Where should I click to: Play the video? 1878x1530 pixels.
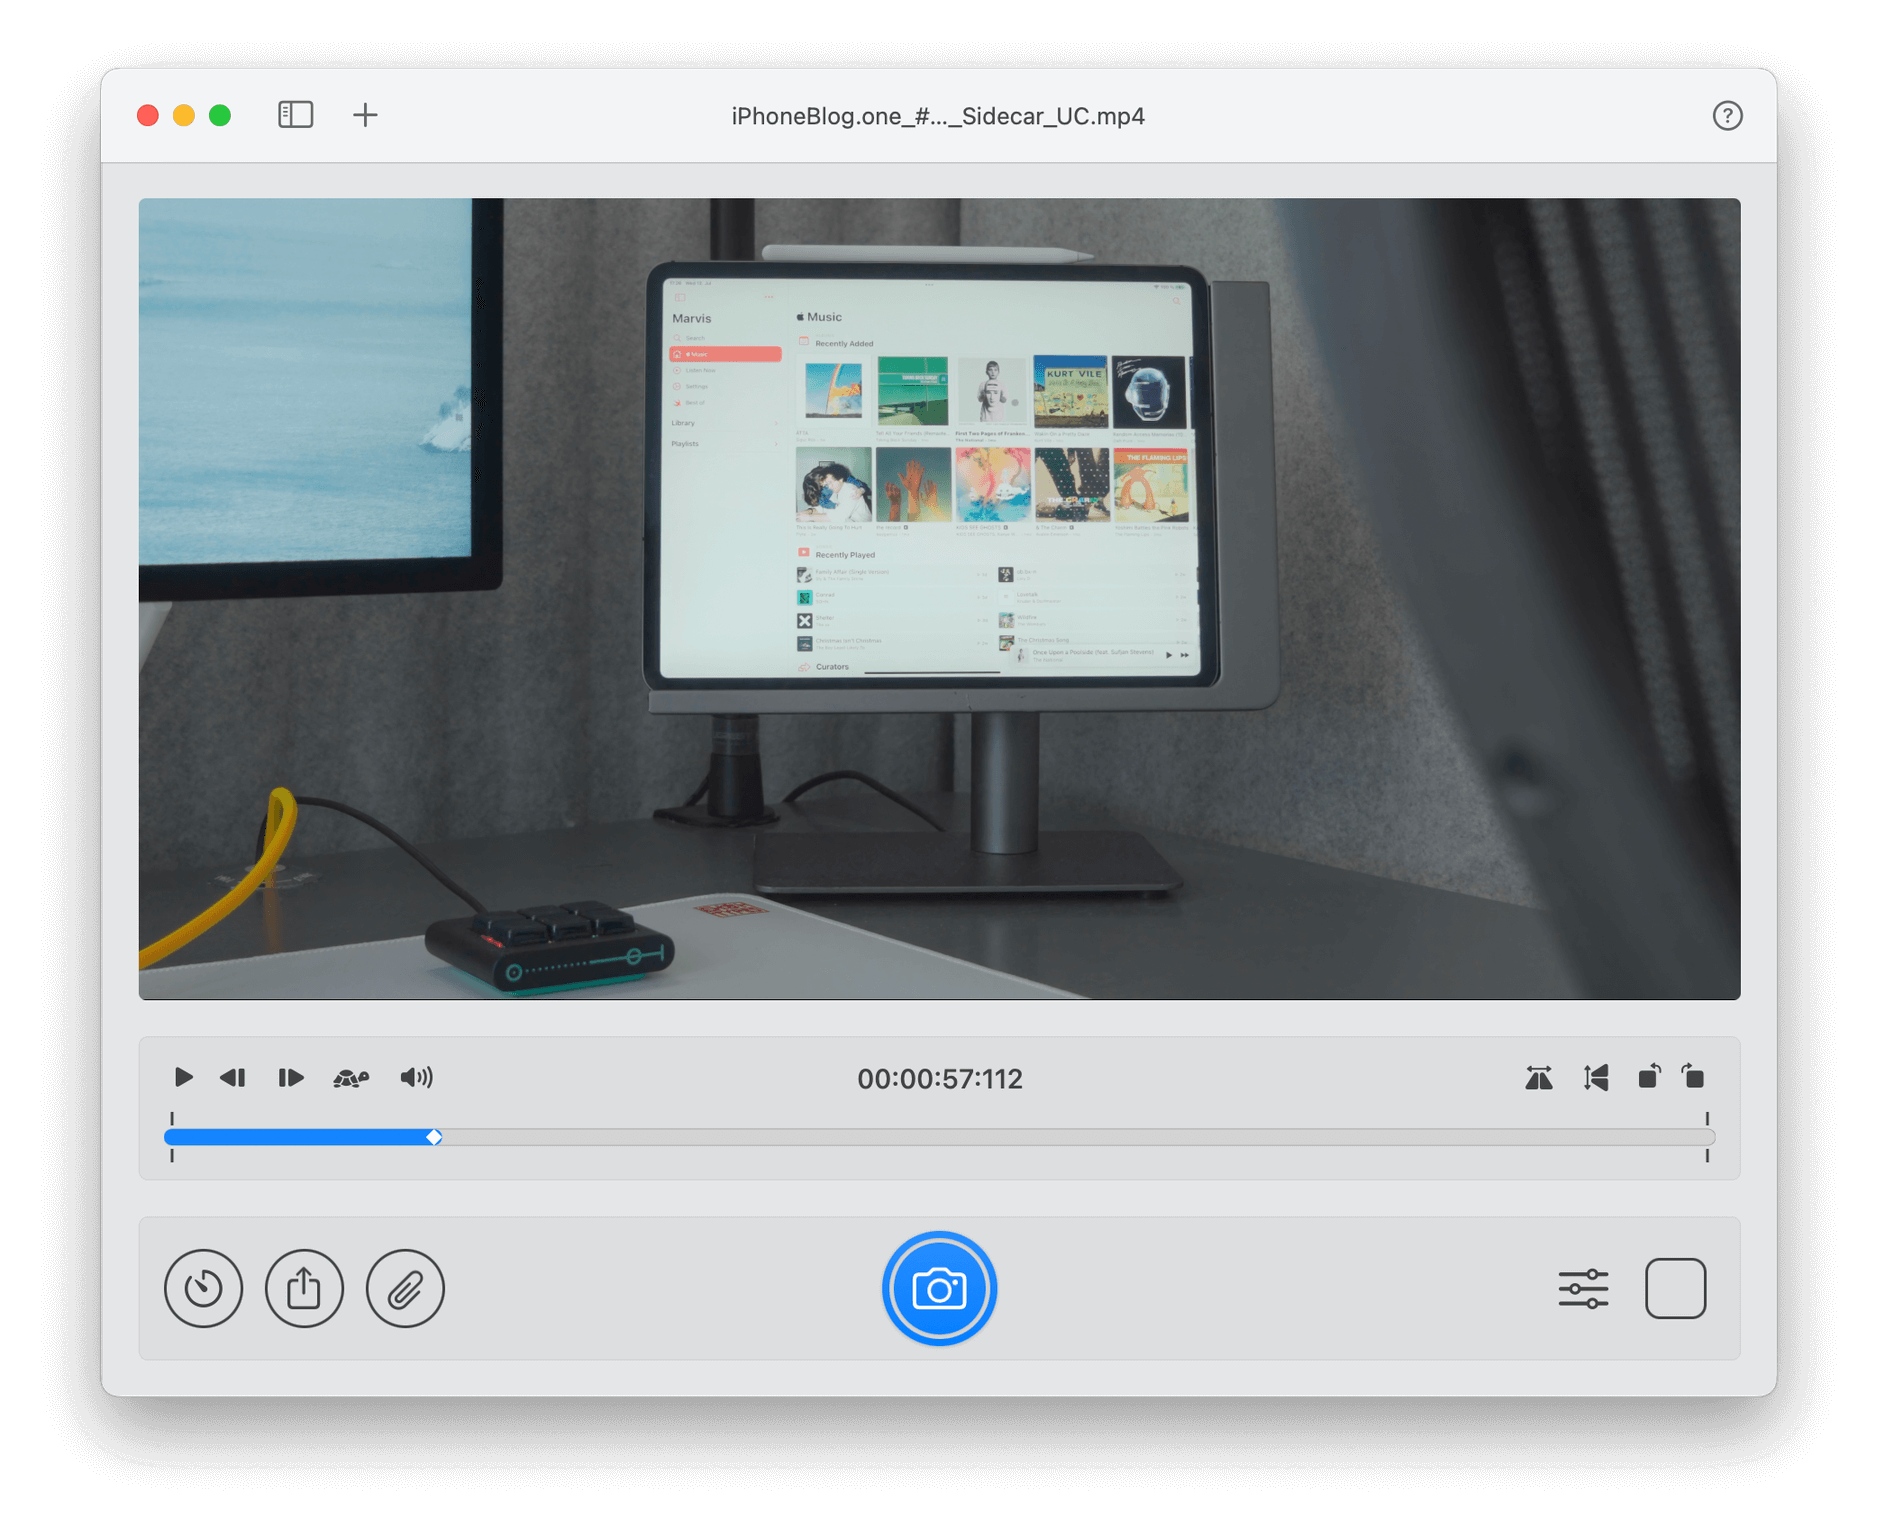tap(183, 1077)
